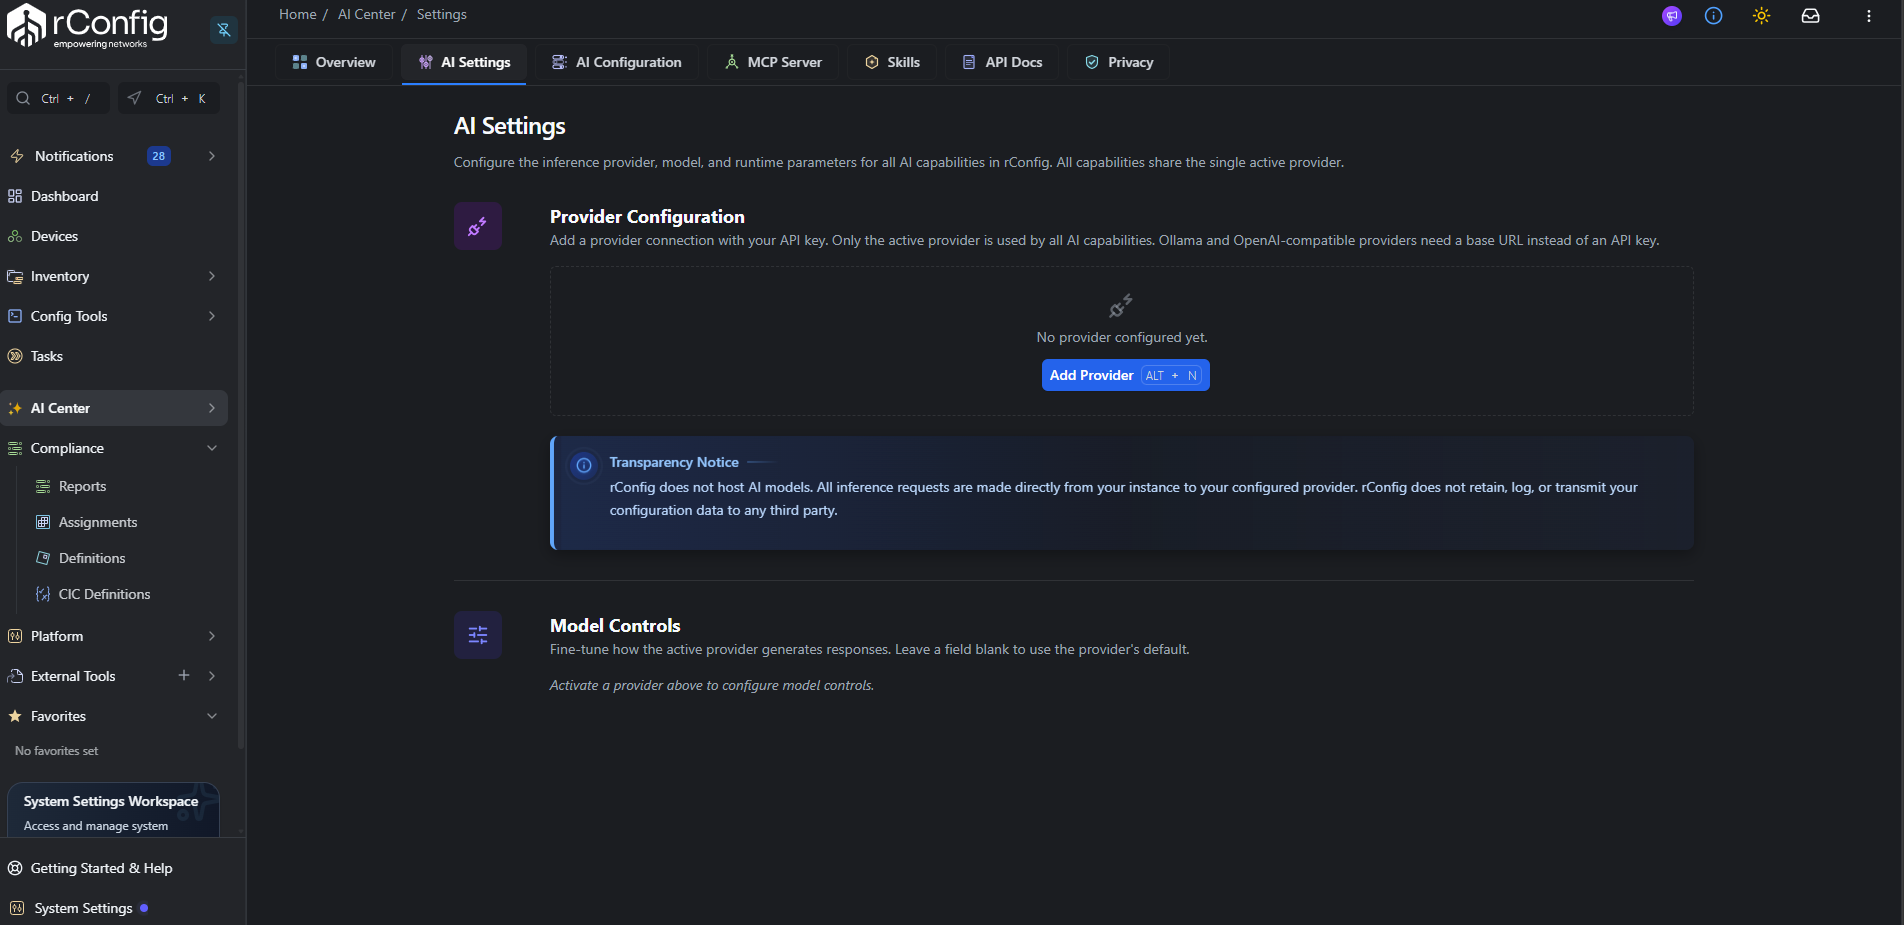The width and height of the screenshot is (1904, 925).
Task: Switch to the Overview tab
Action: 334,62
